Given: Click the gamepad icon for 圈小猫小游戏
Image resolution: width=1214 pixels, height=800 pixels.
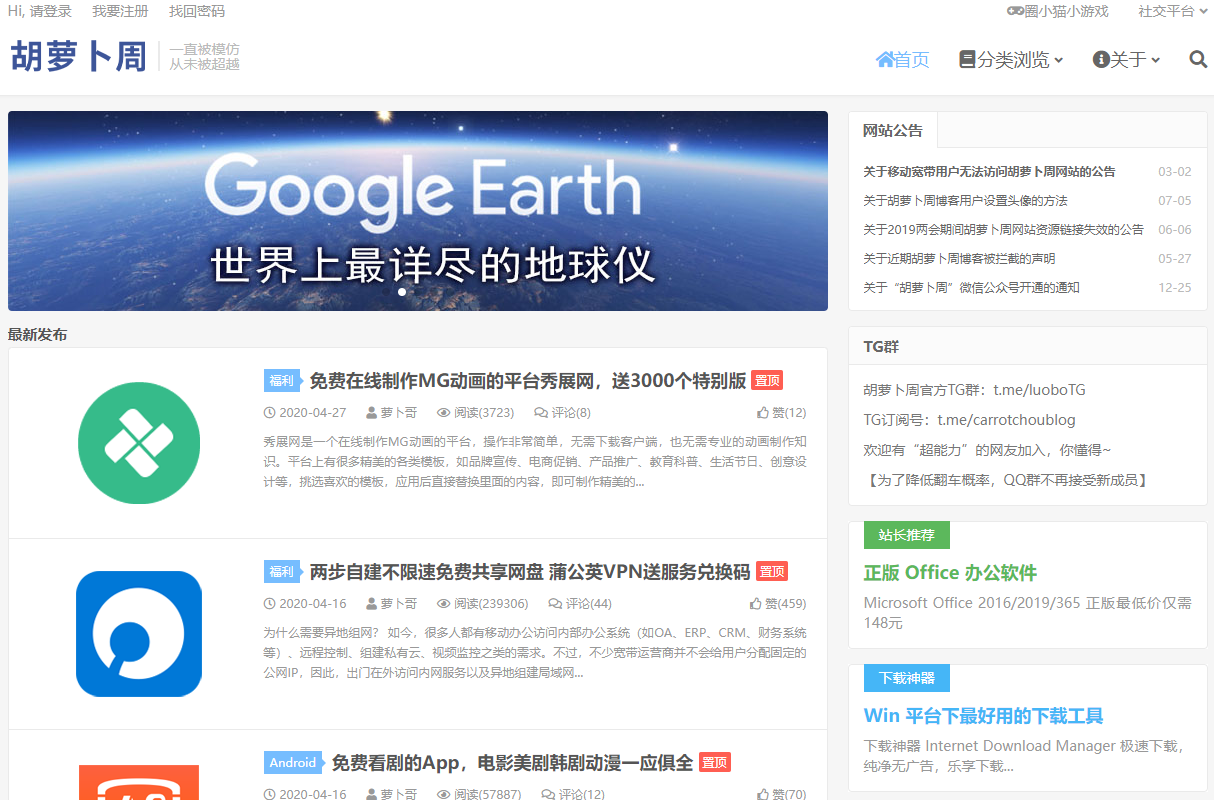Looking at the screenshot, I should (1015, 11).
